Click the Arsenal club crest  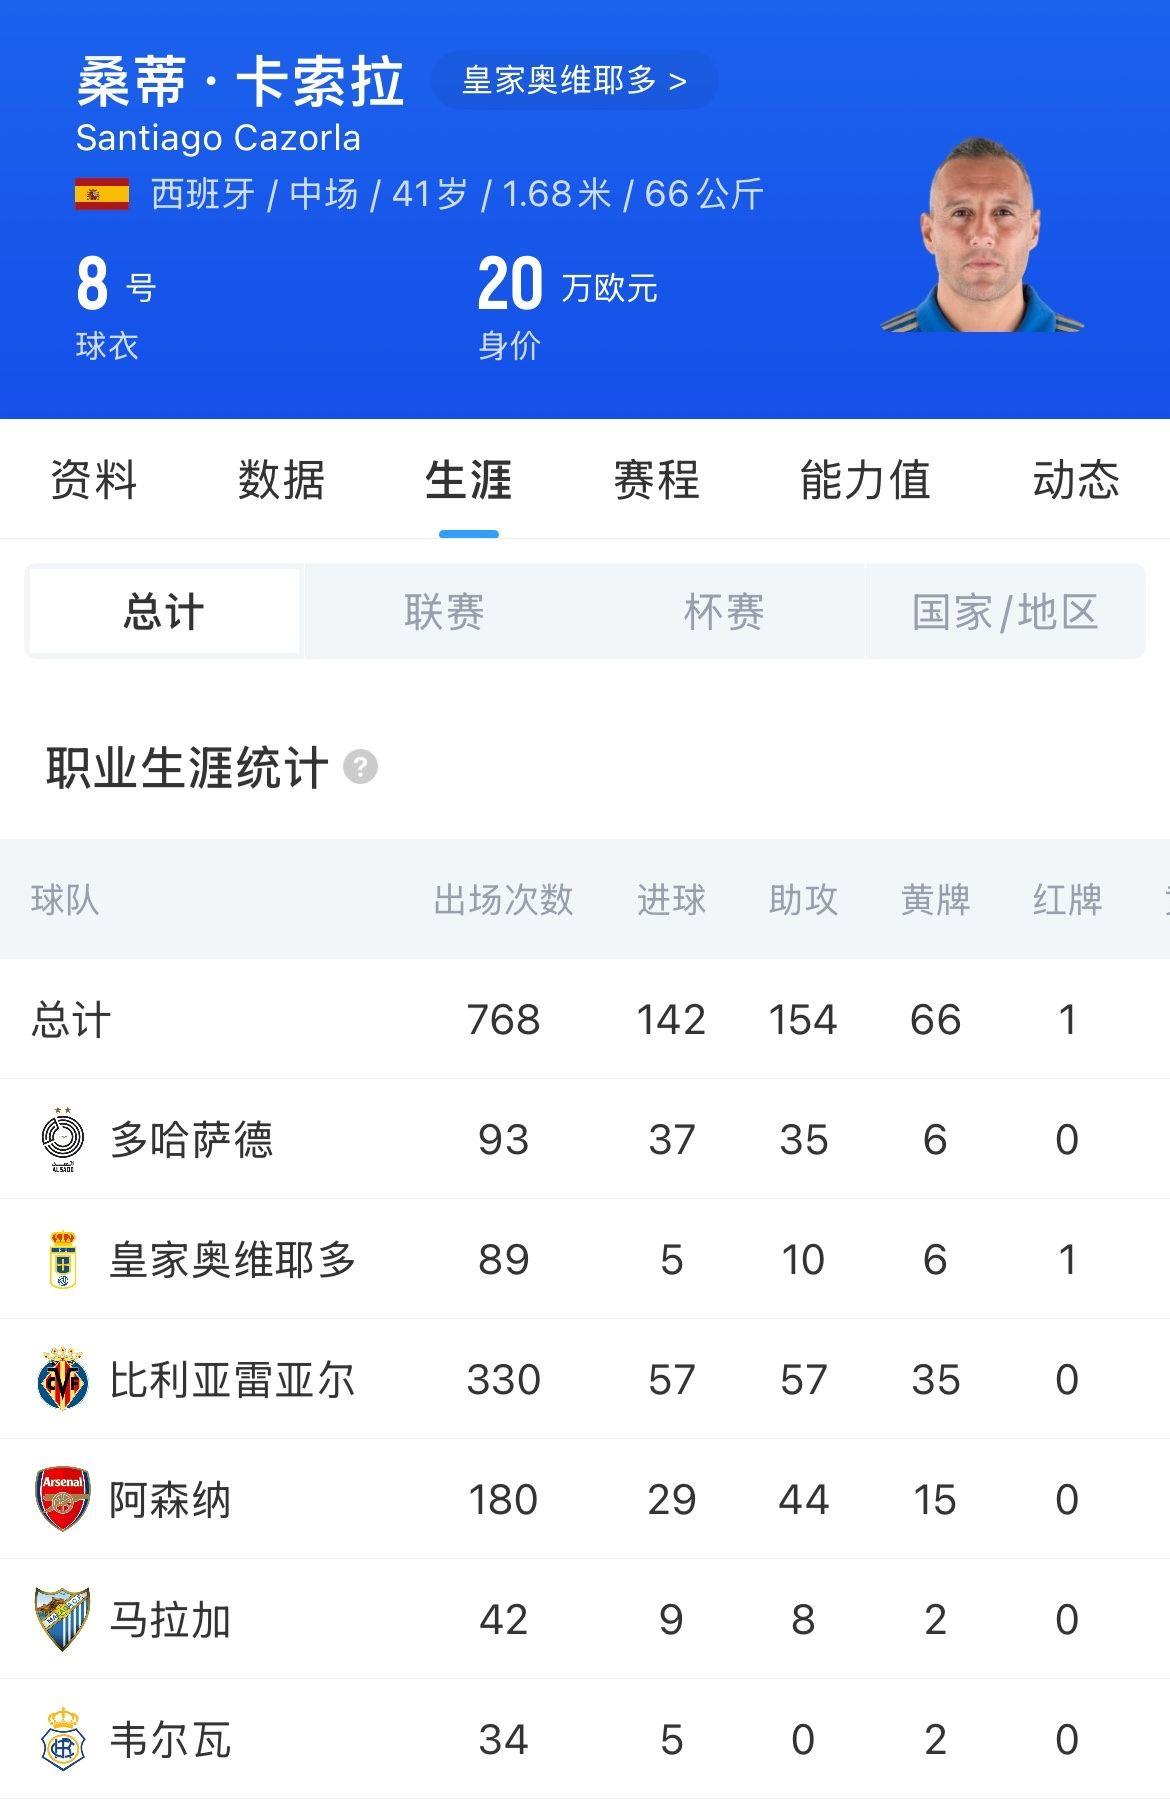pyautogui.click(x=63, y=1499)
